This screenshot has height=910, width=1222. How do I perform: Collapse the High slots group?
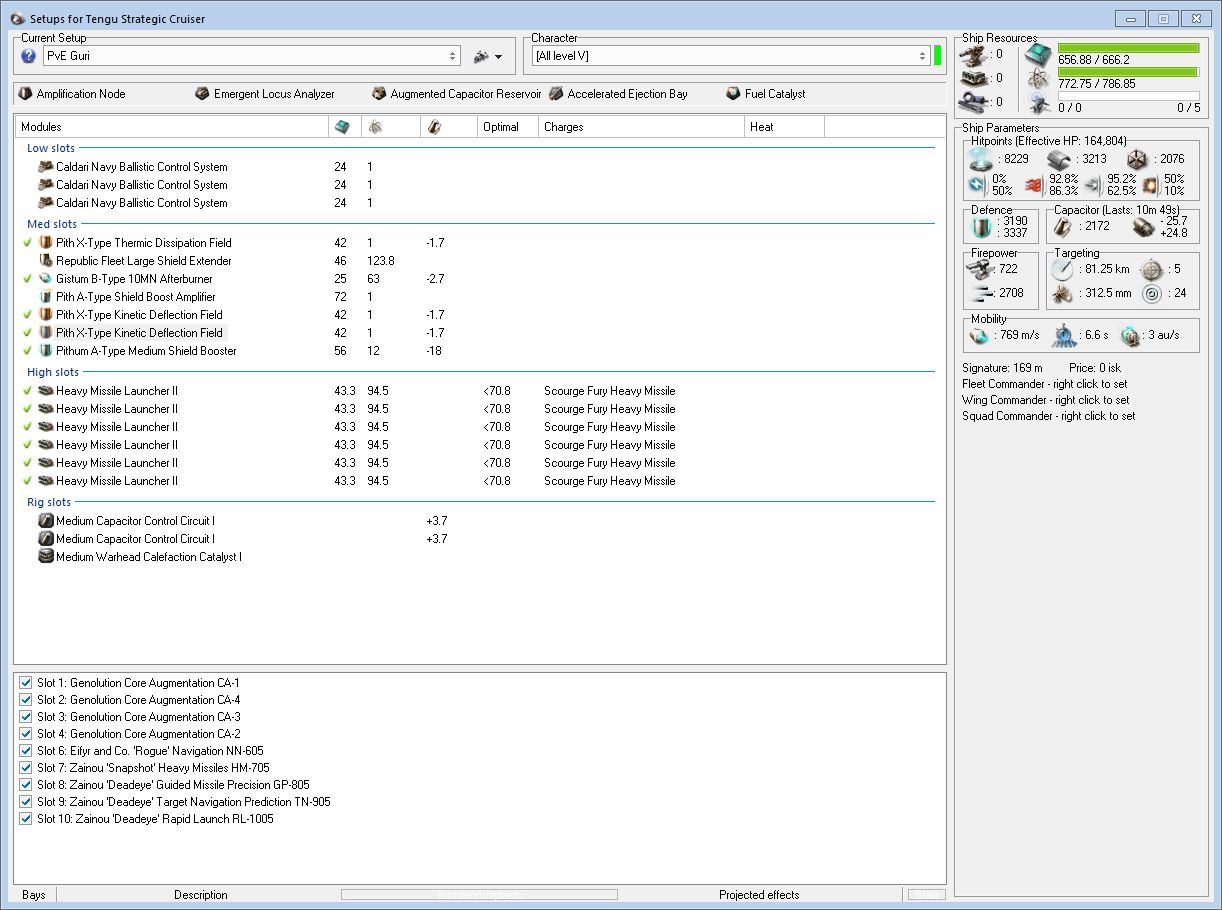[x=53, y=372]
